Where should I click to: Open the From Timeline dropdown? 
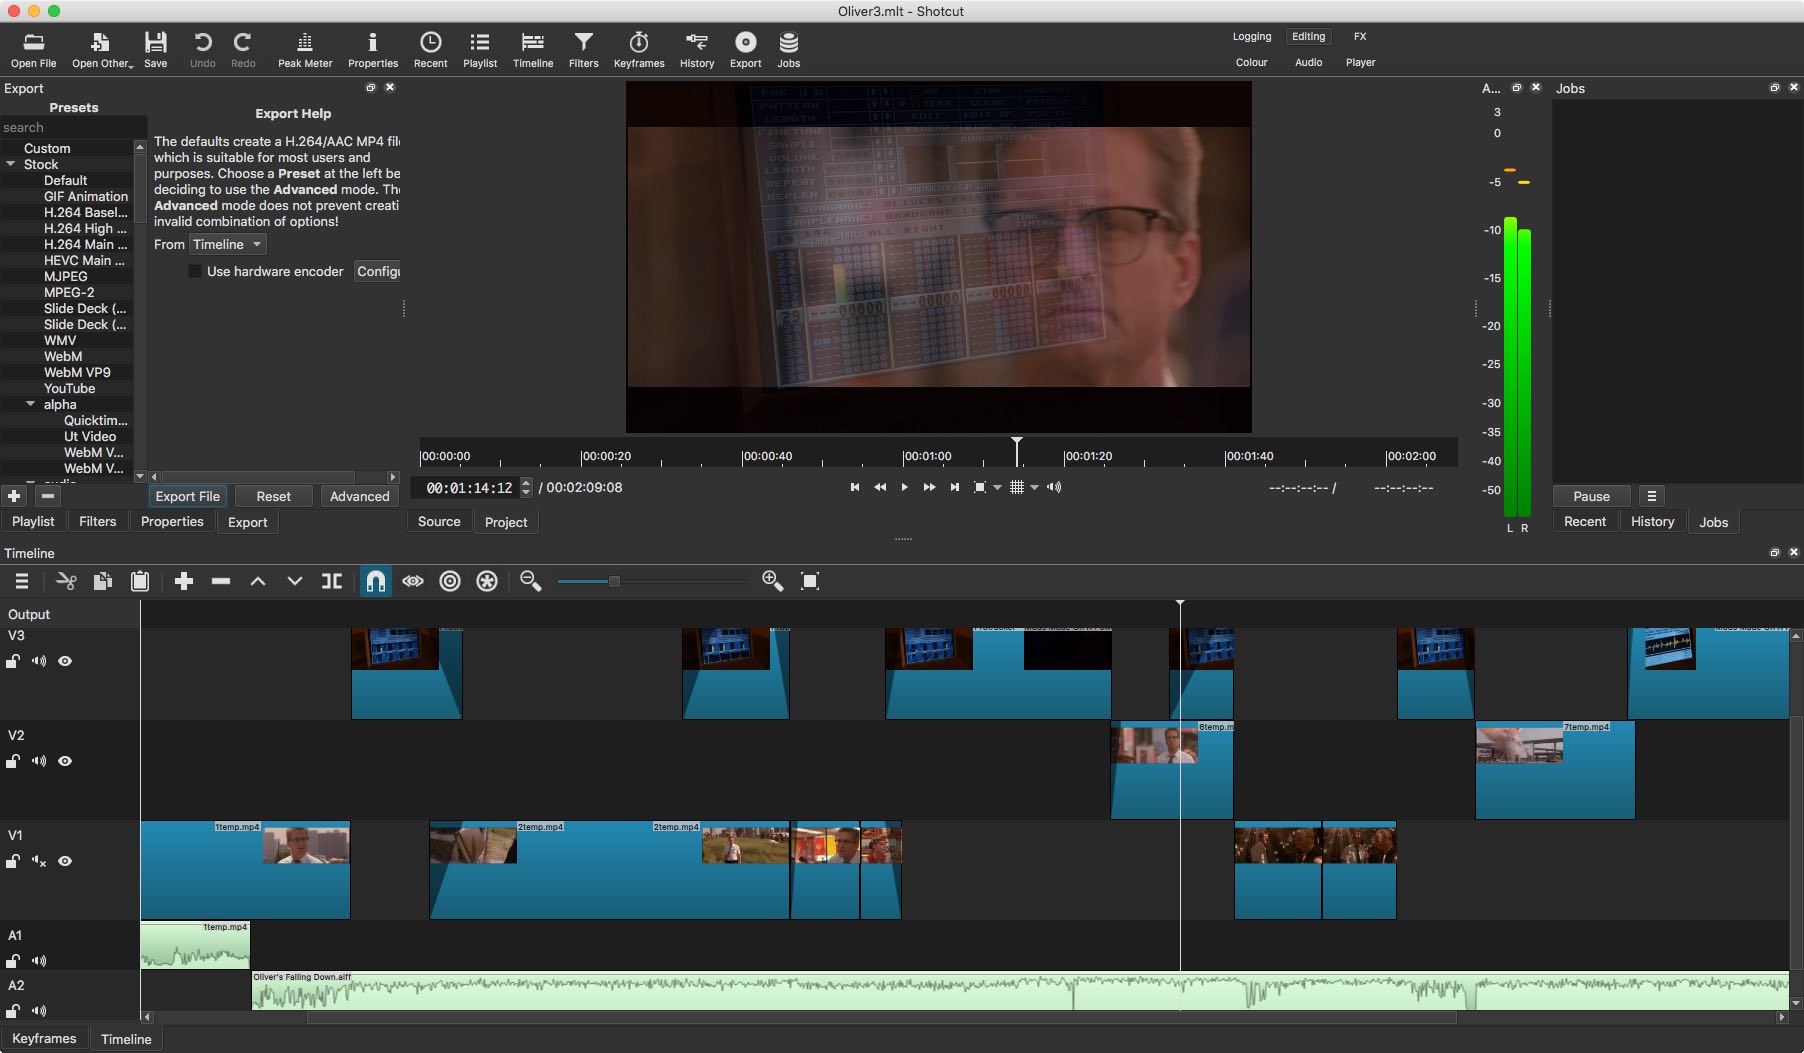[x=228, y=244]
